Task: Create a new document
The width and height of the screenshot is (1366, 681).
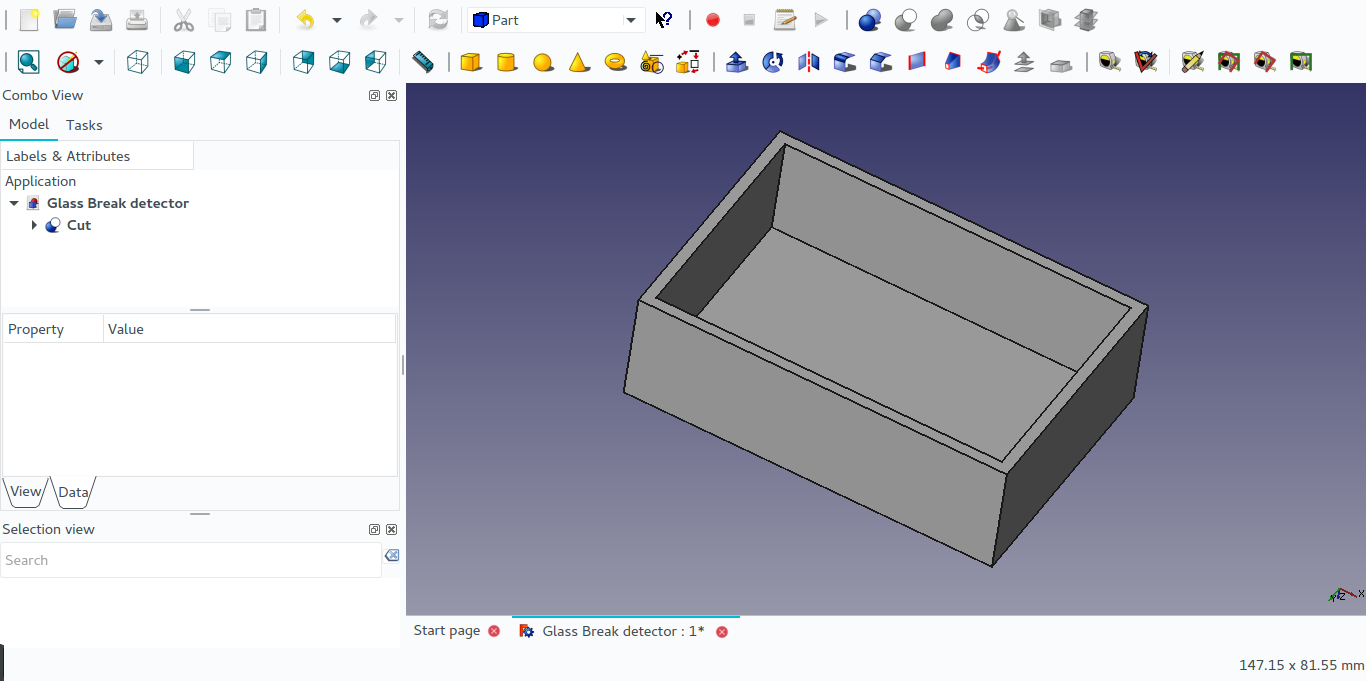Action: pos(29,20)
